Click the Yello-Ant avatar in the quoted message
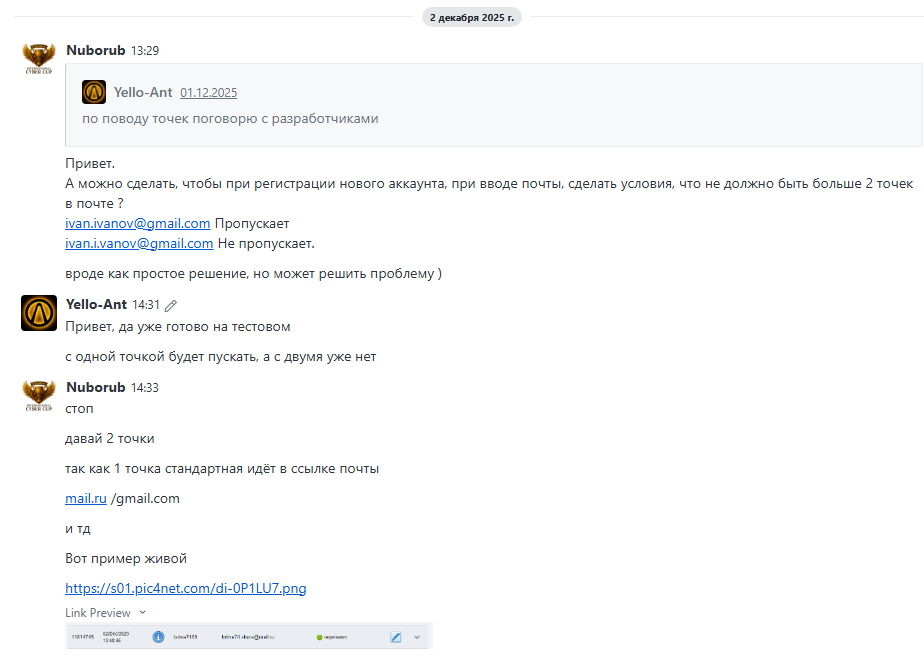Image resolution: width=924 pixels, height=661 pixels. (94, 92)
